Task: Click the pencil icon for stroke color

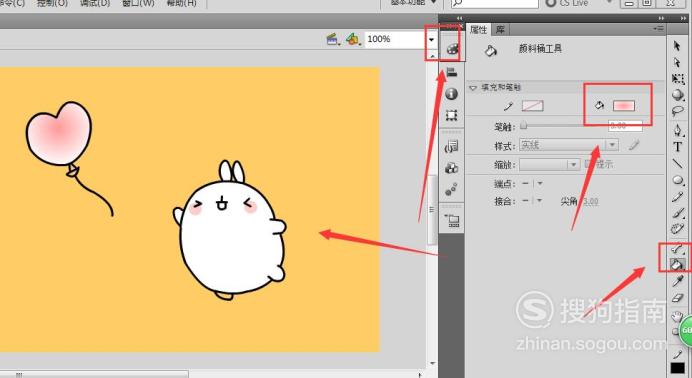Action: (508, 106)
